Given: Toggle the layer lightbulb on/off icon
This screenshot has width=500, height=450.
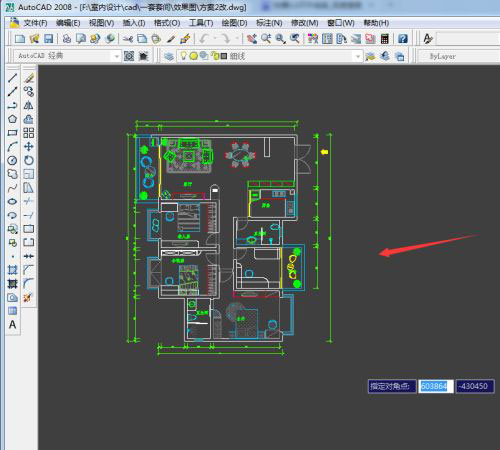Looking at the screenshot, I should tap(183, 56).
